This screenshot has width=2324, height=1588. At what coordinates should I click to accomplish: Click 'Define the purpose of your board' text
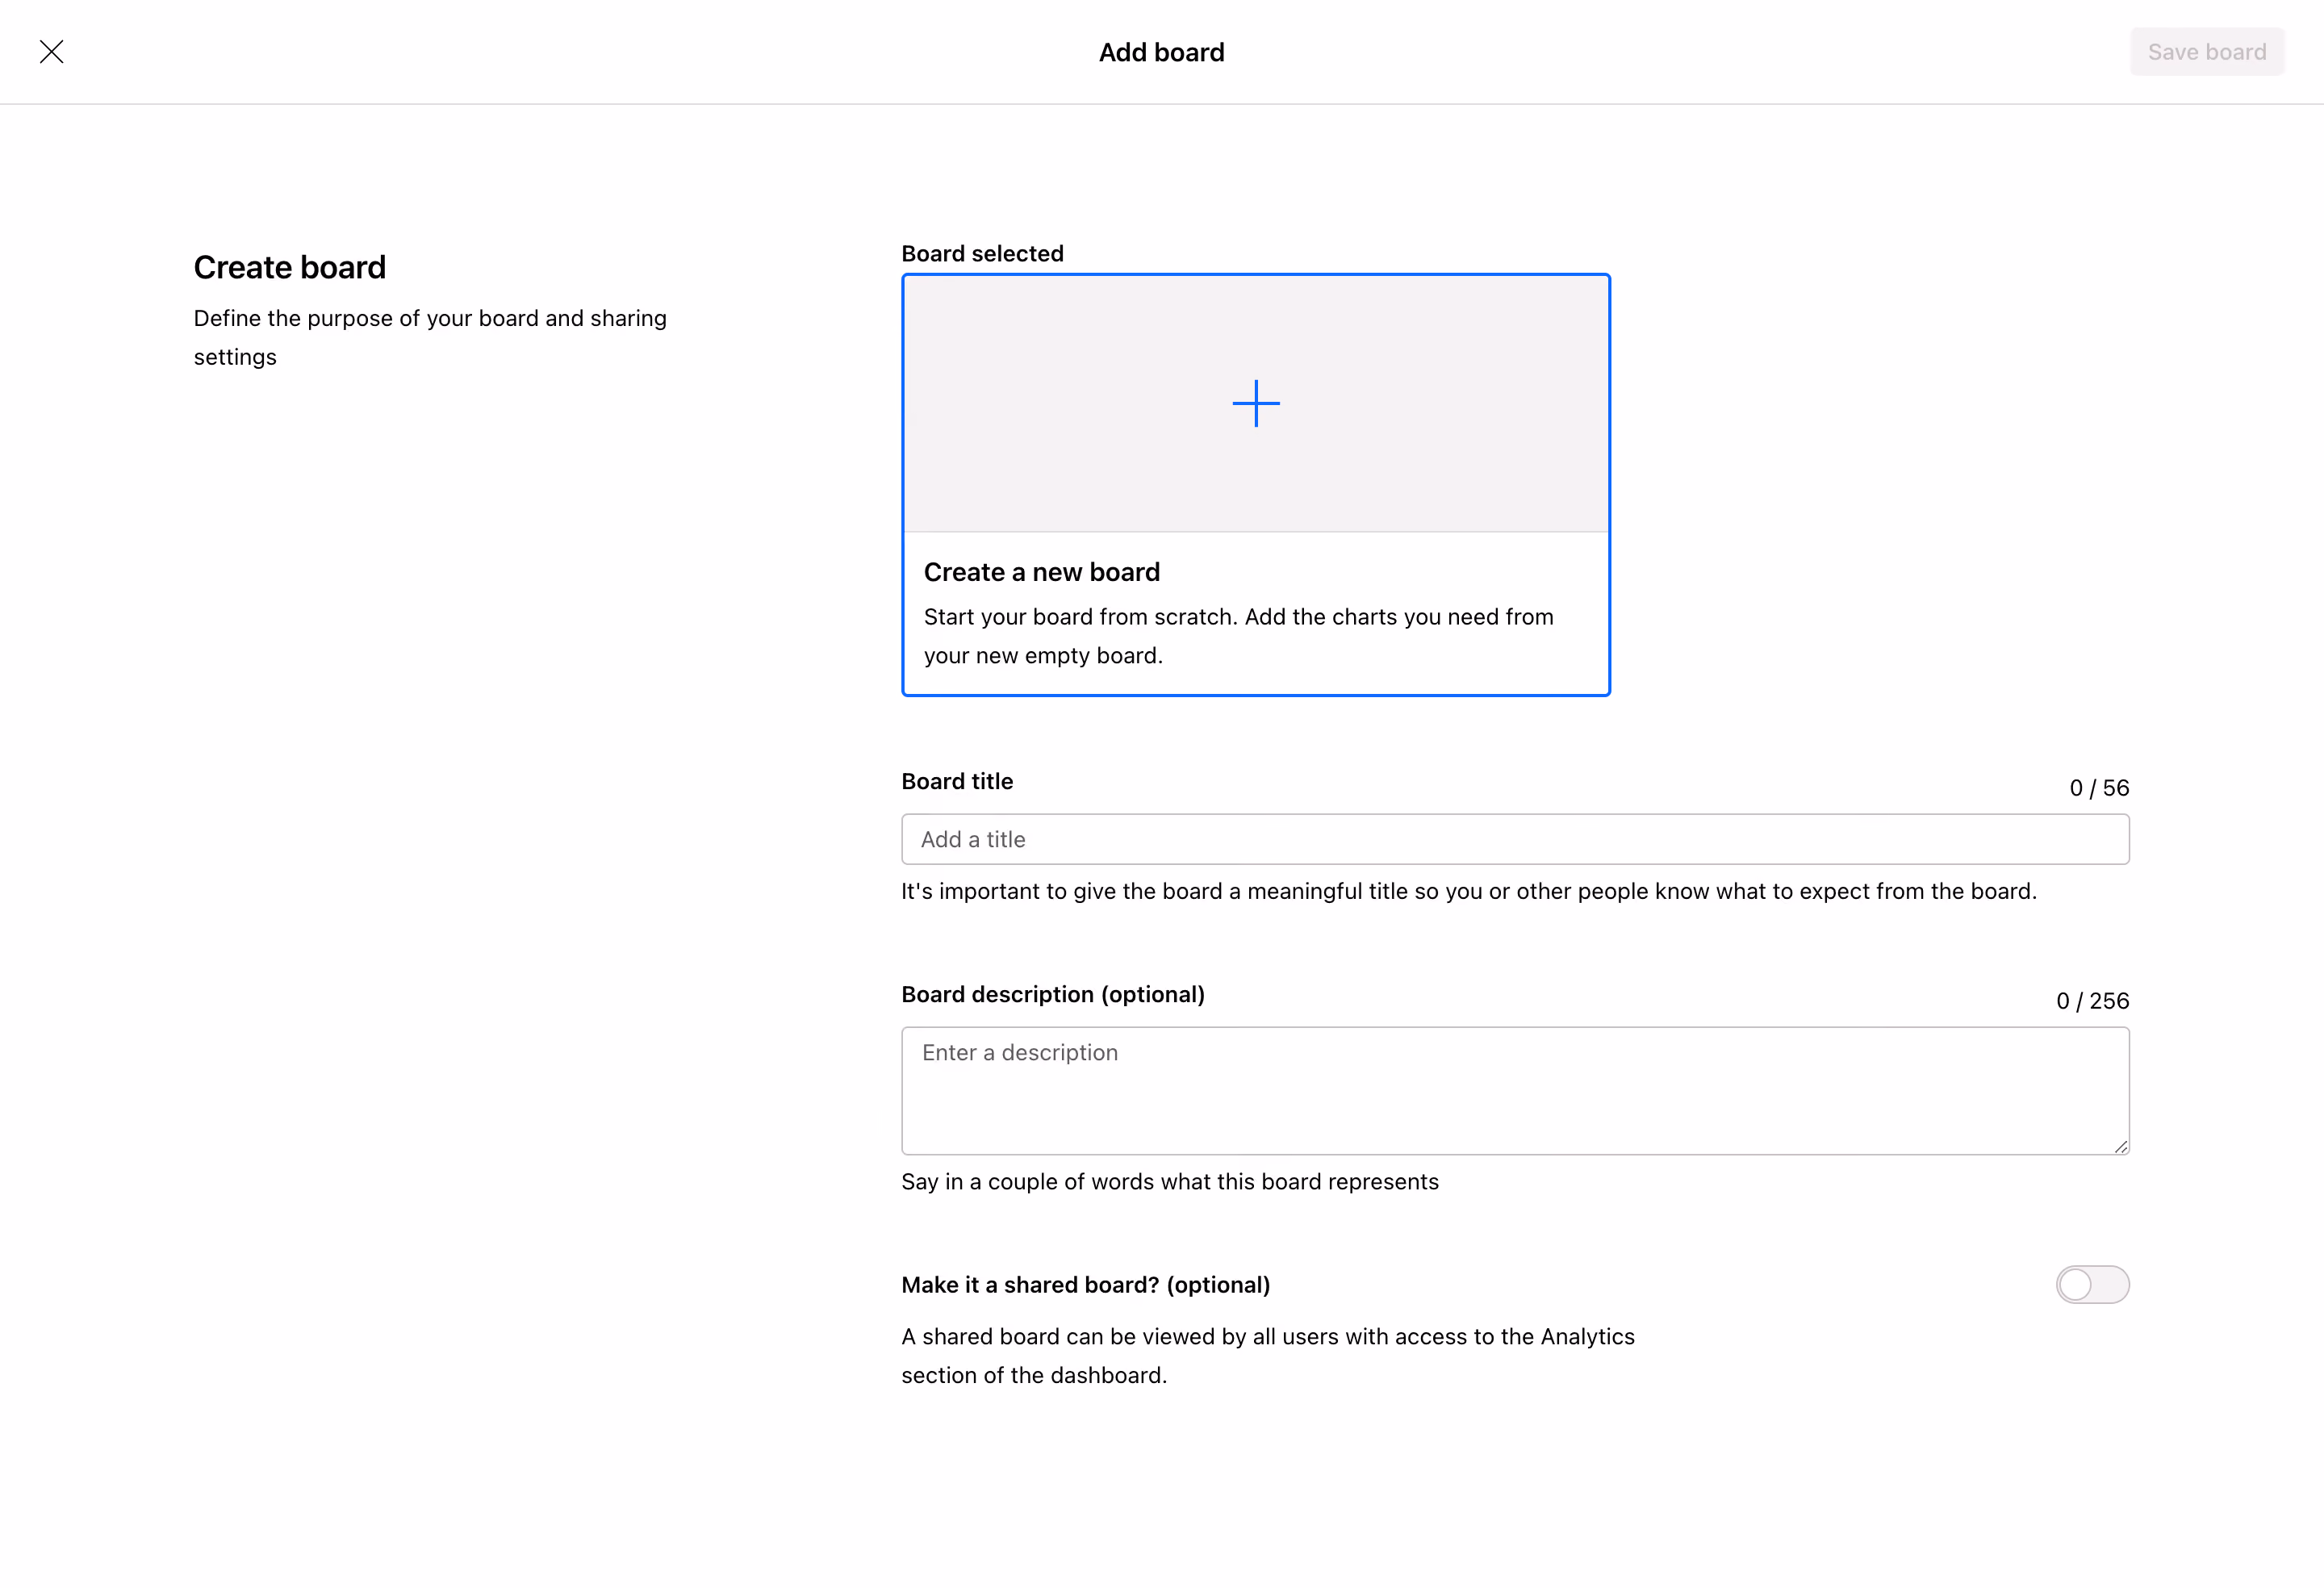[x=430, y=337]
